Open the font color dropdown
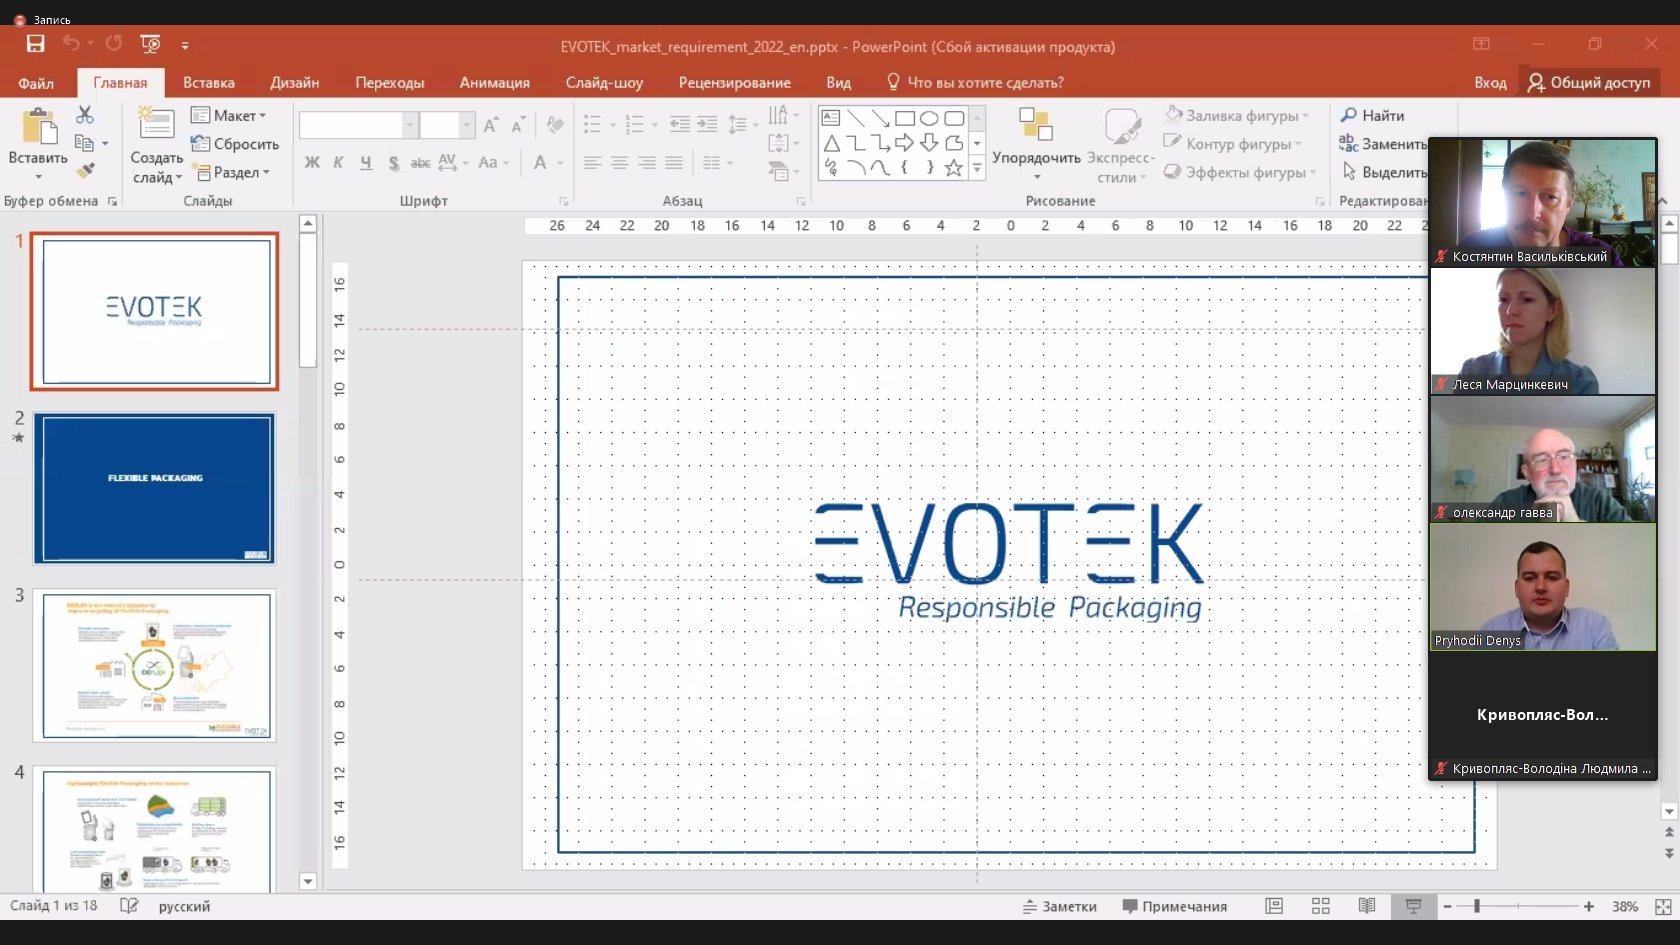The width and height of the screenshot is (1680, 945). (x=560, y=162)
